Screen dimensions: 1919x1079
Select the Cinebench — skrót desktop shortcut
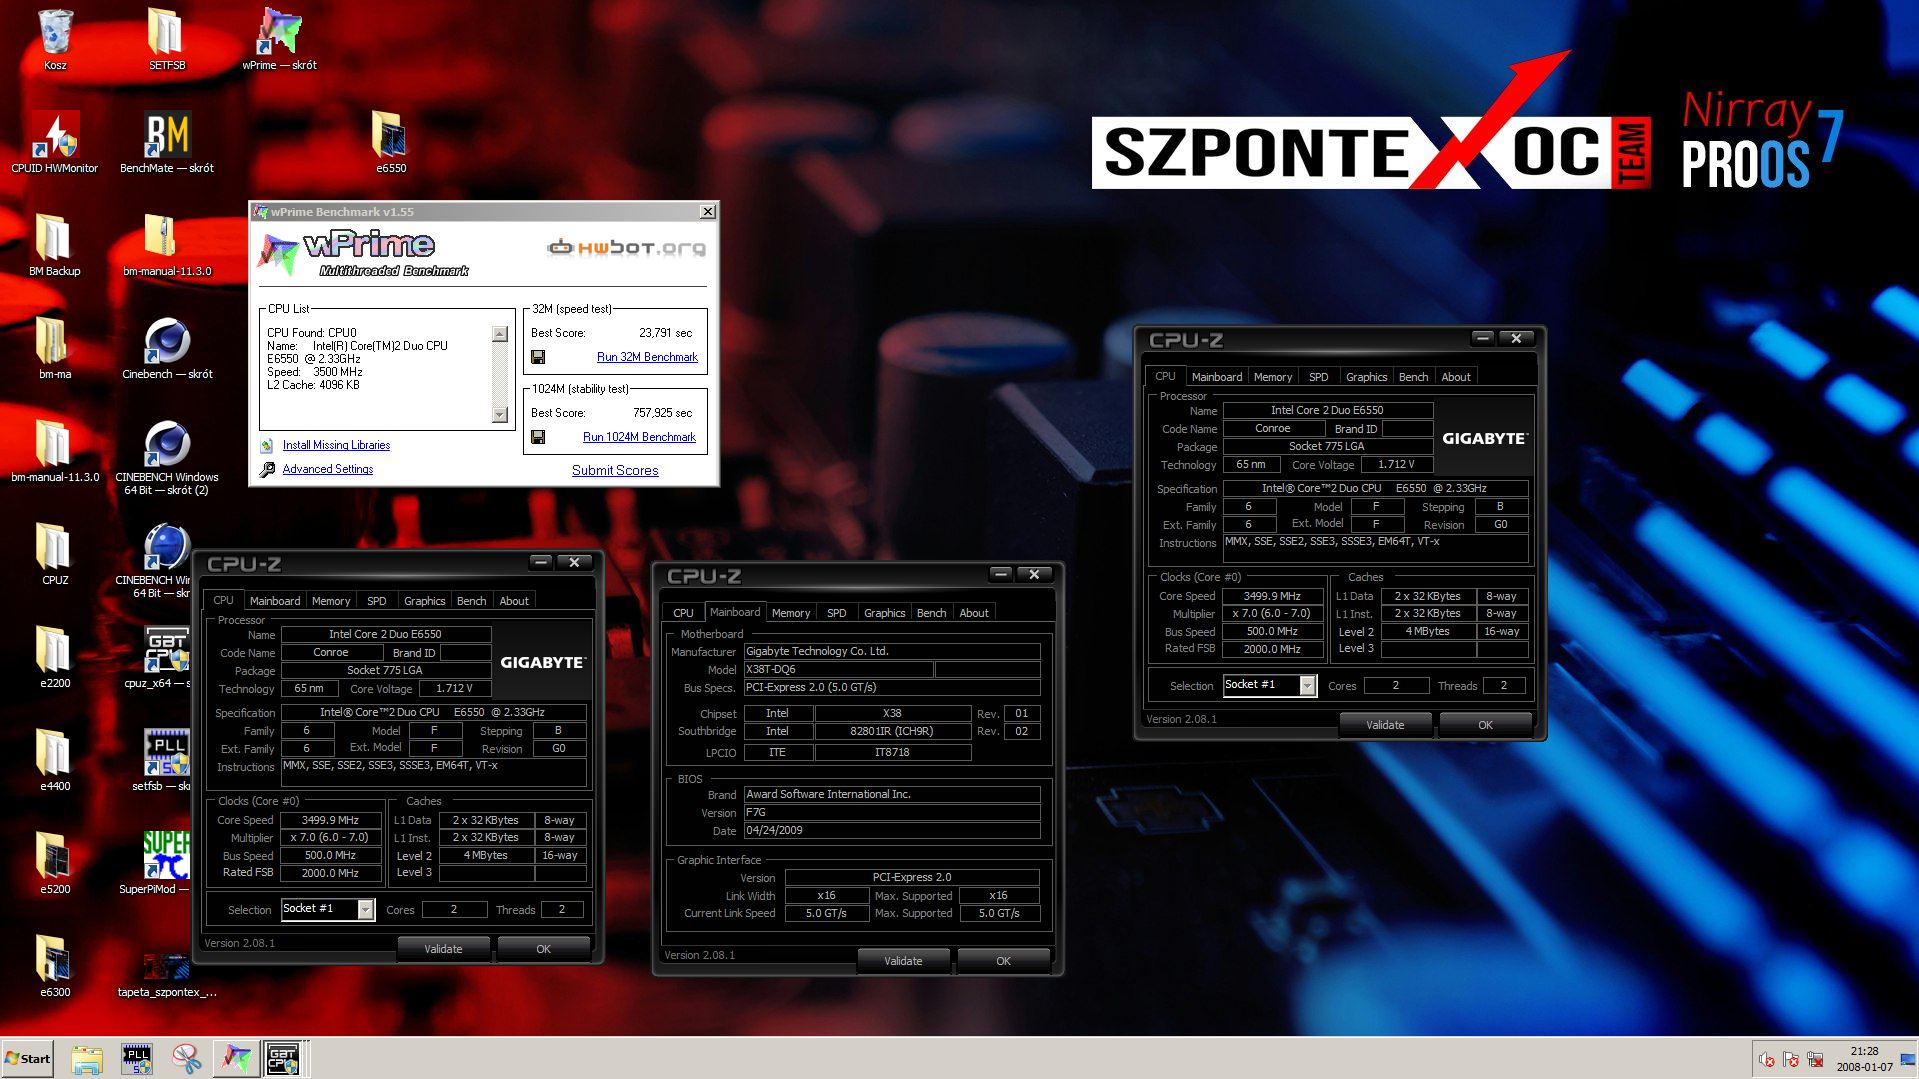[x=167, y=349]
